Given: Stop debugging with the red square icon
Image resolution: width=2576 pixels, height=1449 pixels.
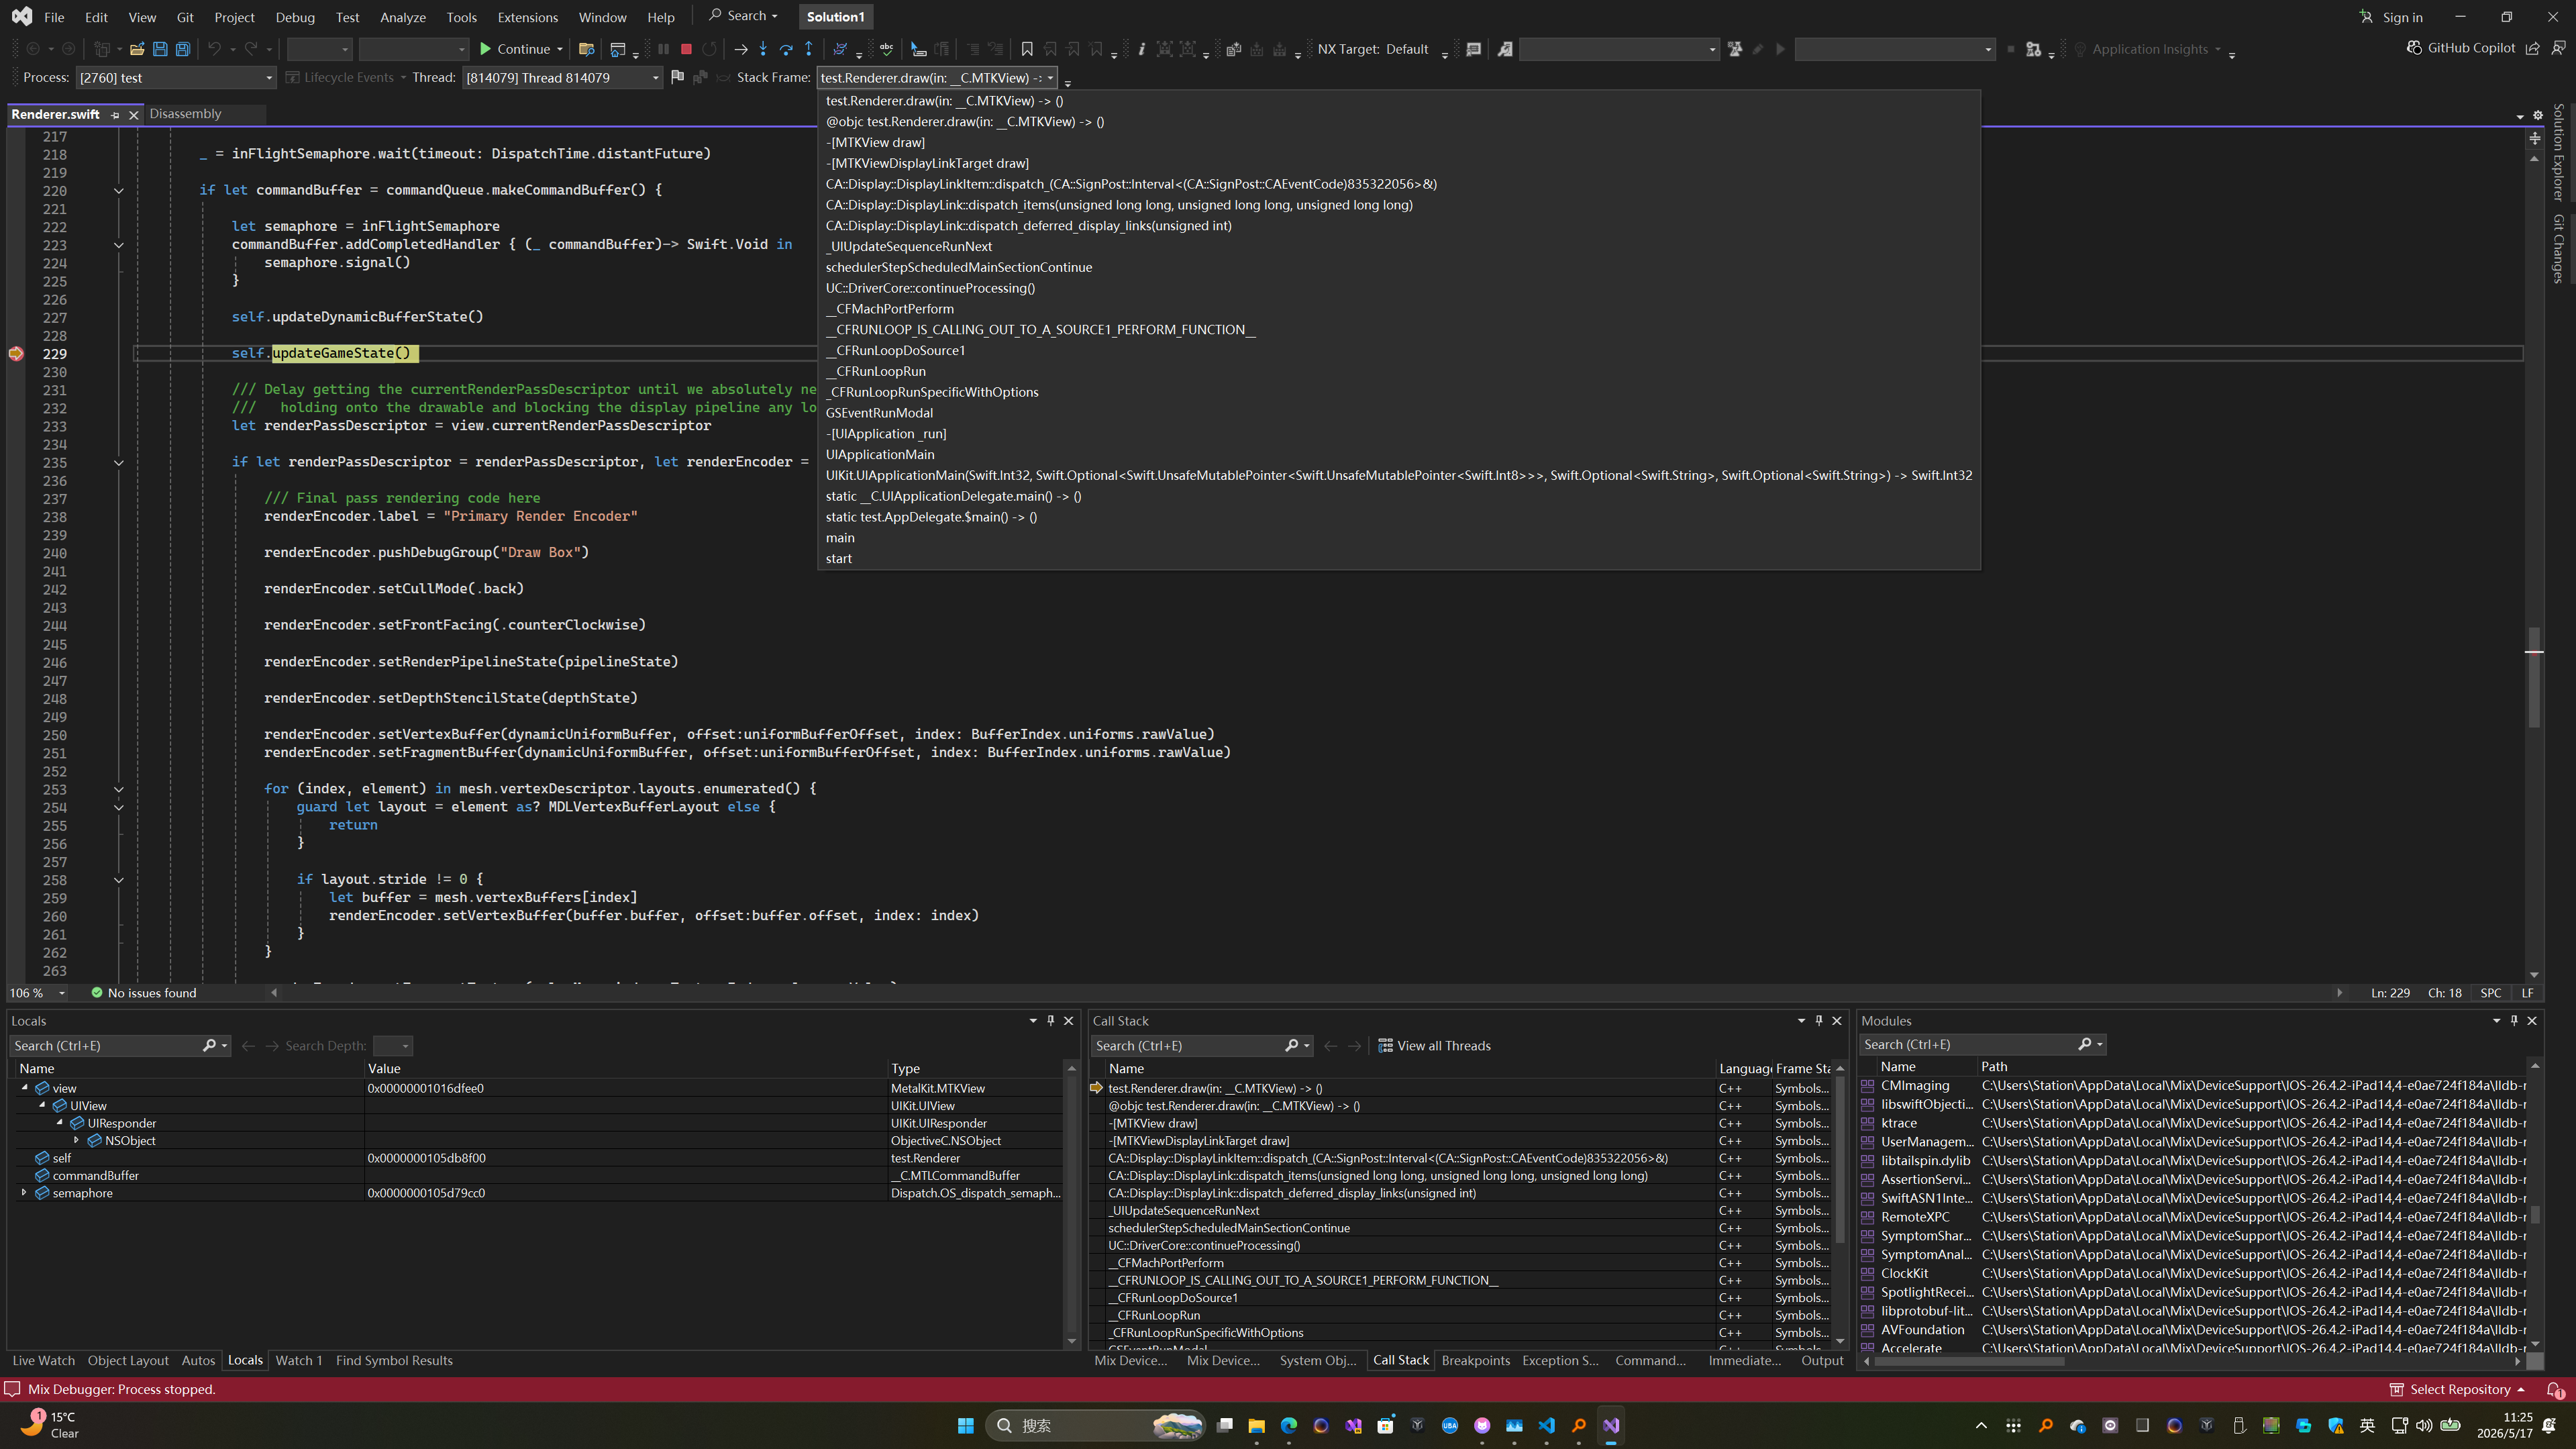Looking at the screenshot, I should (x=686, y=49).
